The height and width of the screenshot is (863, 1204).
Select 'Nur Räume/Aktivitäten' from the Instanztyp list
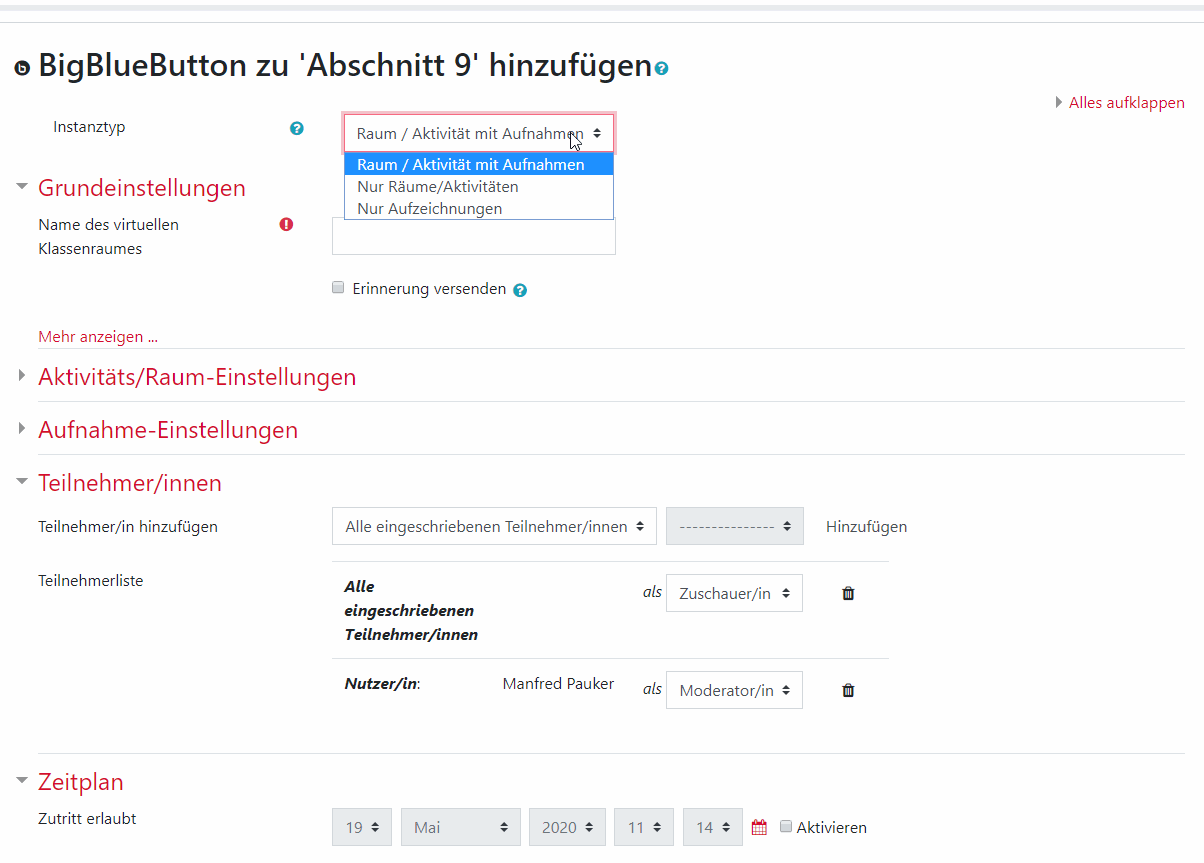click(x=437, y=186)
